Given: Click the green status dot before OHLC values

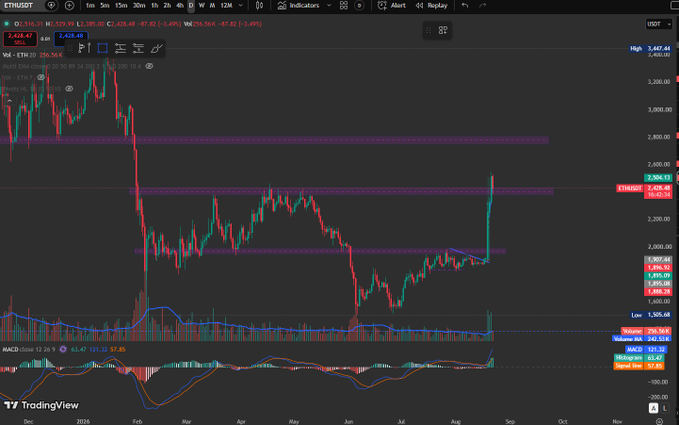Looking at the screenshot, I should [6, 24].
